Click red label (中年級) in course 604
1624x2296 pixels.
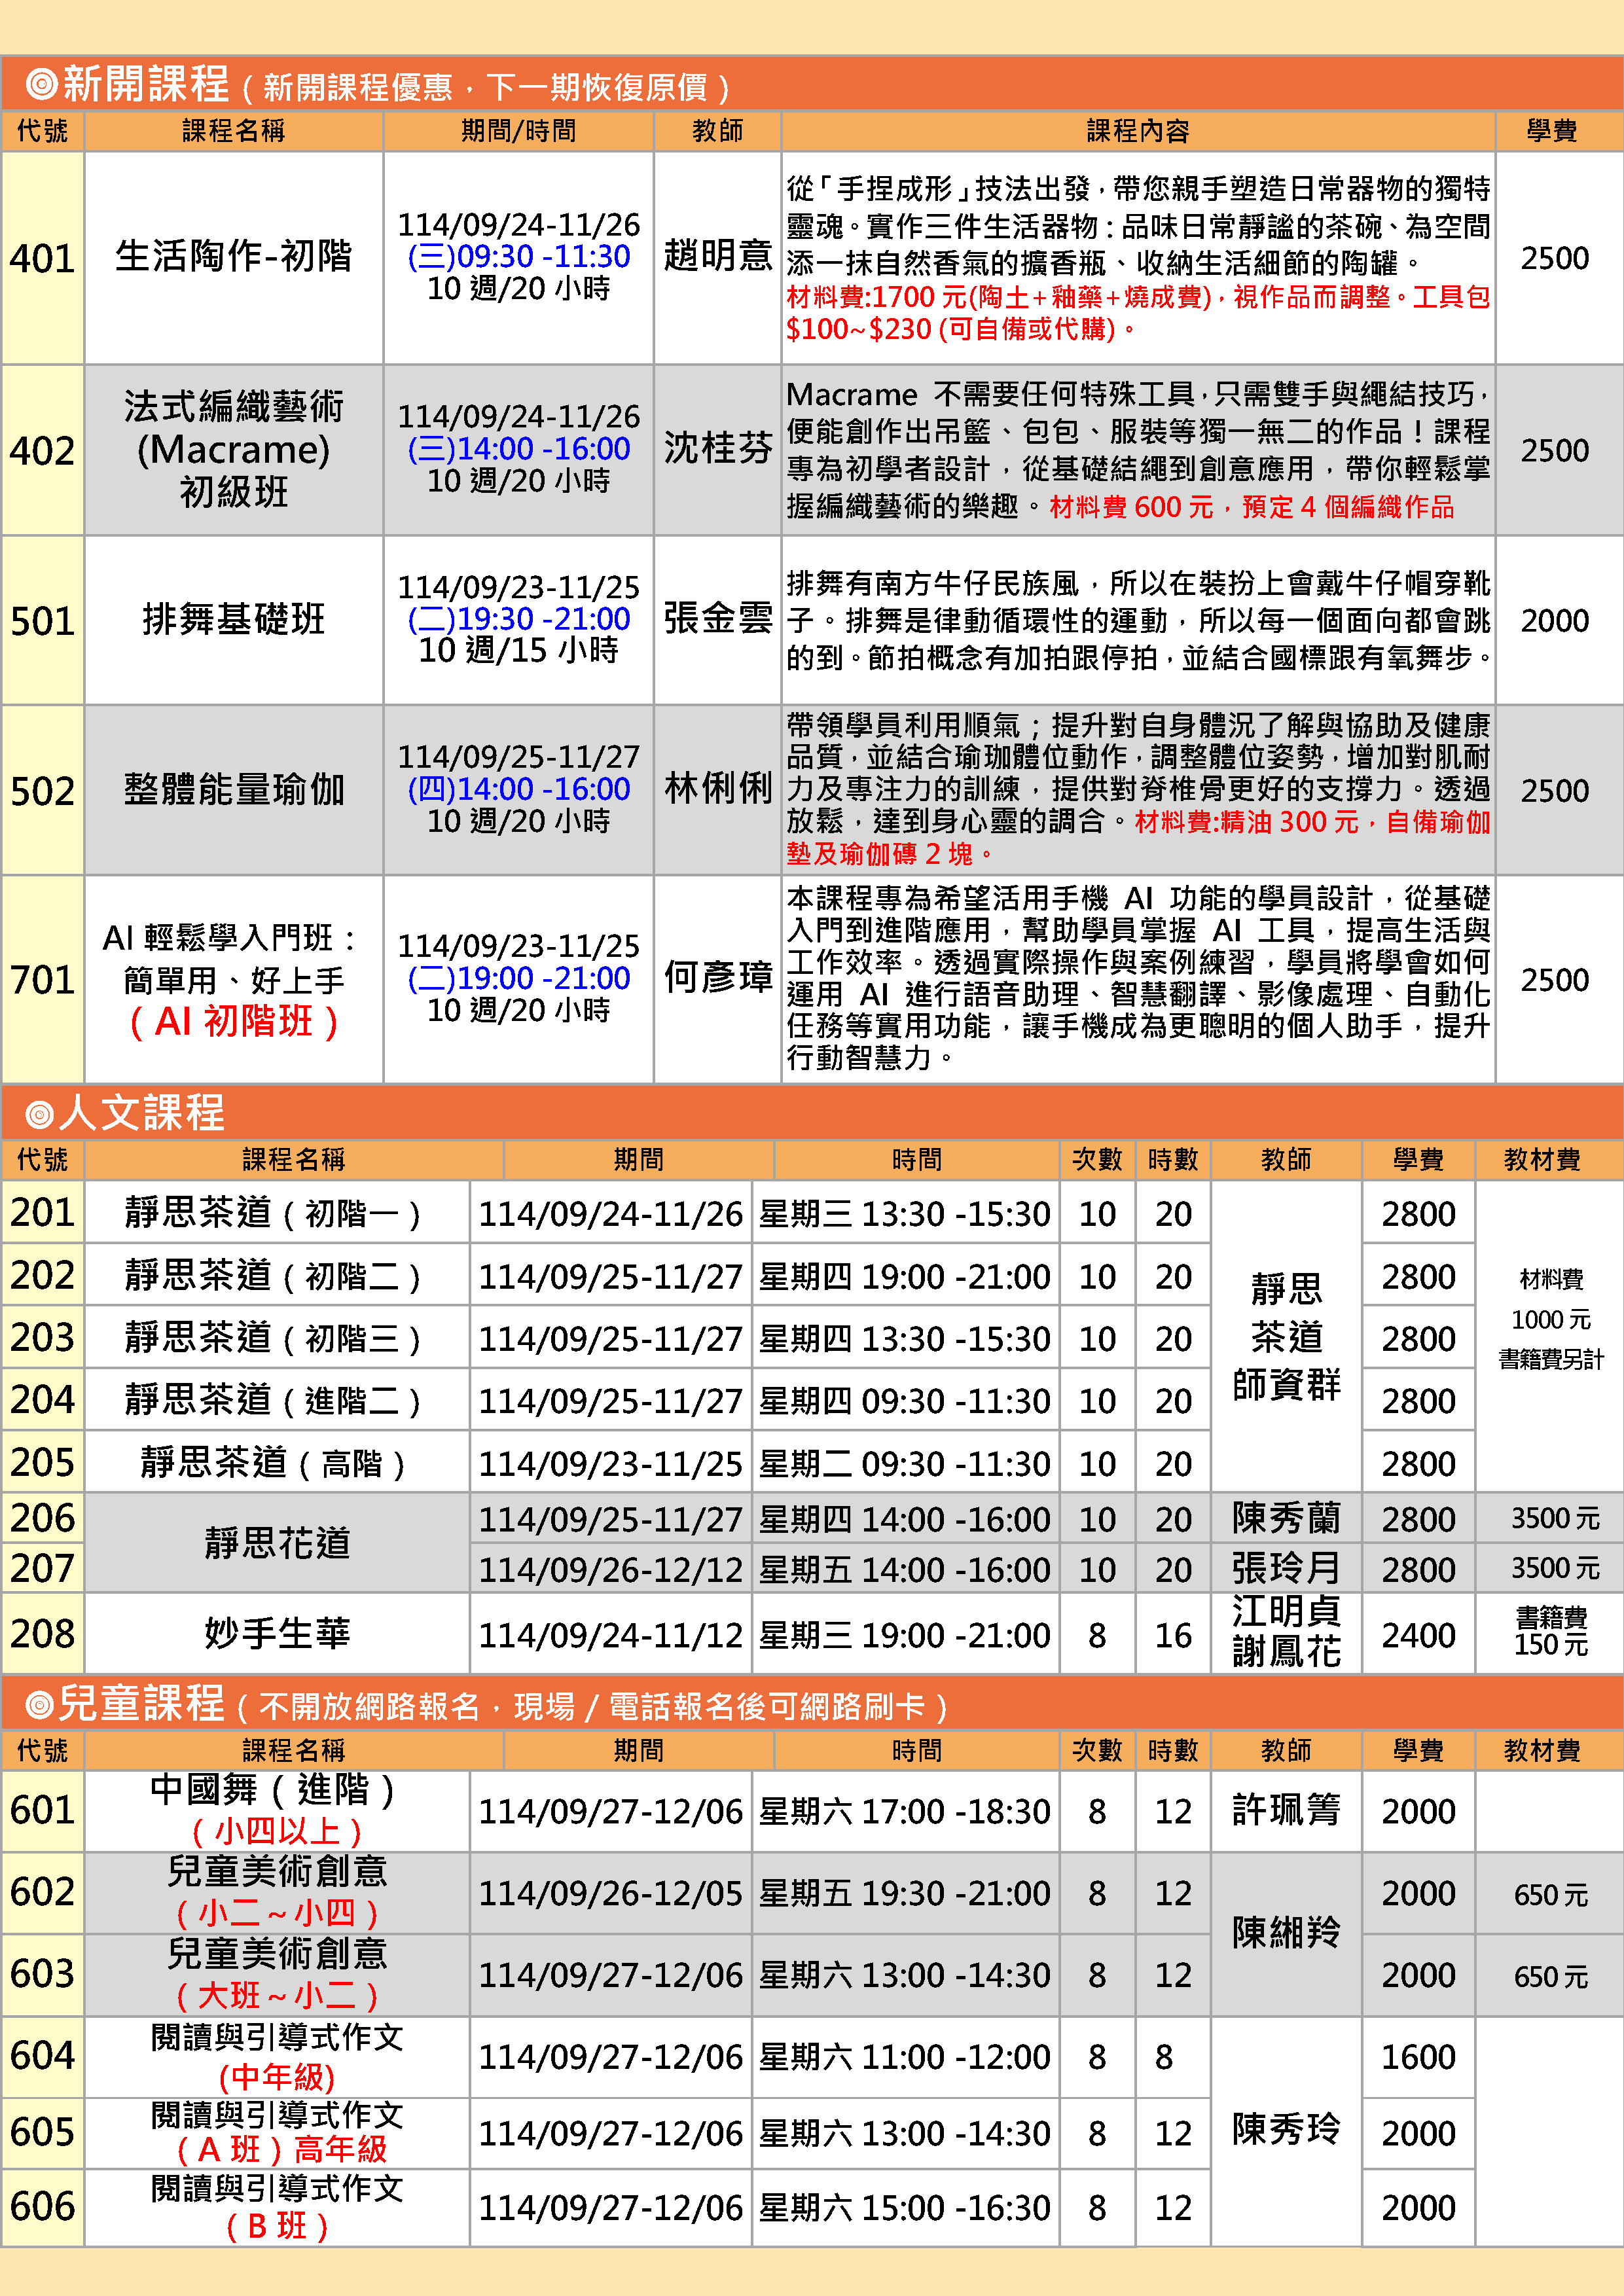pos(277,2077)
